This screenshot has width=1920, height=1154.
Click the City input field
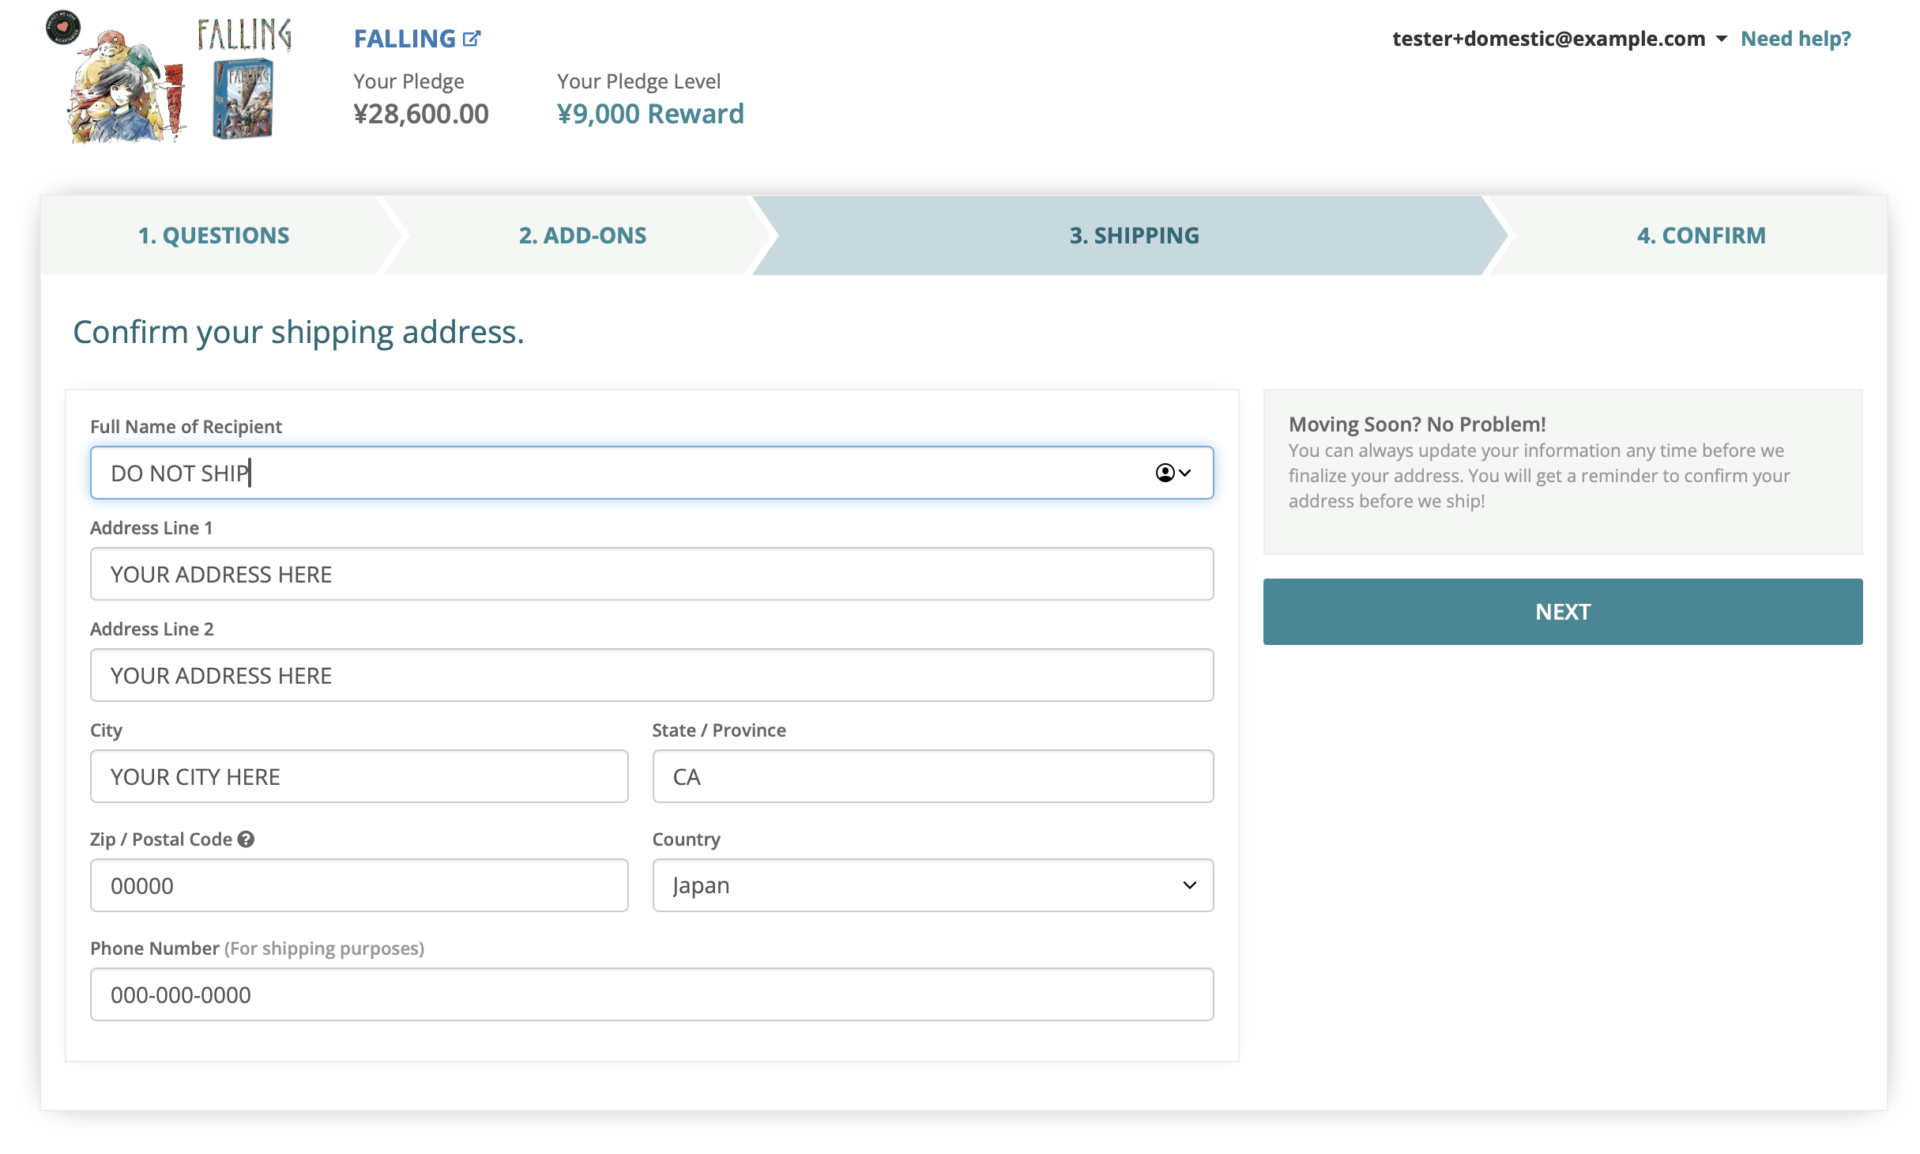click(359, 776)
